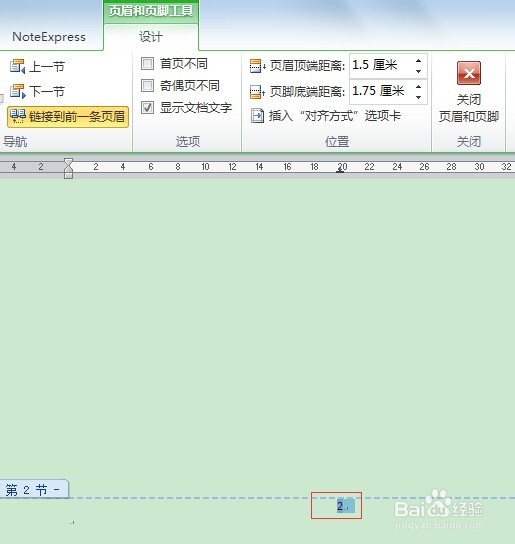The height and width of the screenshot is (544, 515).
Task: Check the 奇偶页不同 checkbox
Action: [147, 85]
